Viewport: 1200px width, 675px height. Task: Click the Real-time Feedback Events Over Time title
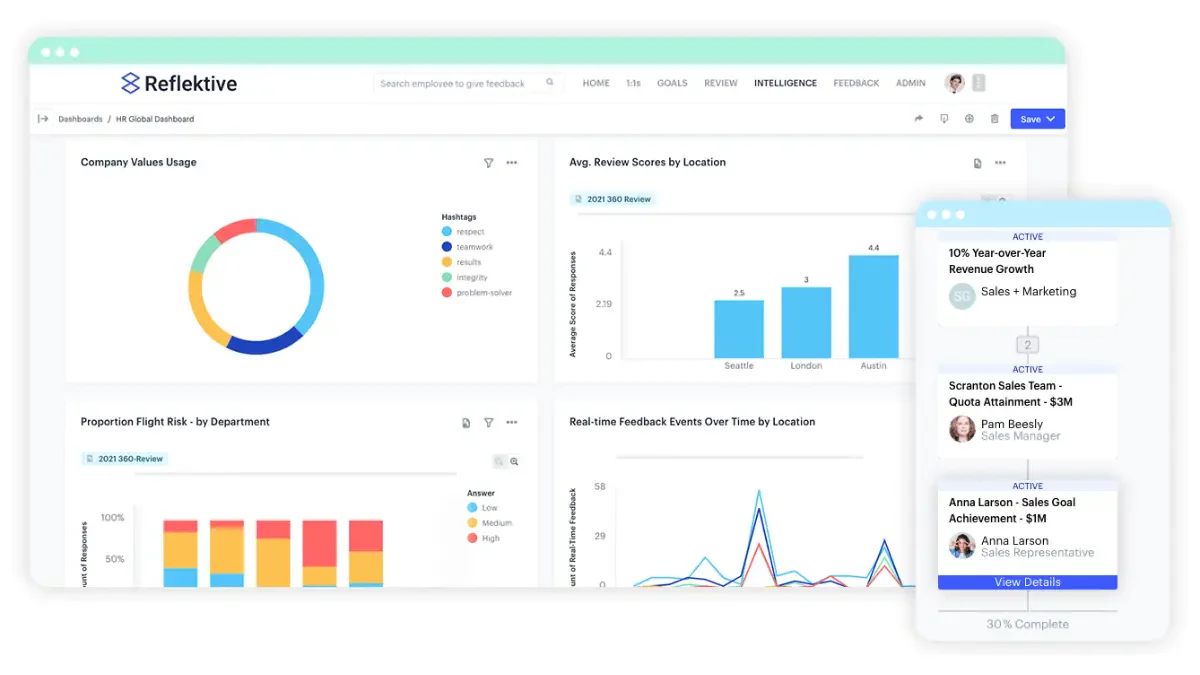click(692, 422)
